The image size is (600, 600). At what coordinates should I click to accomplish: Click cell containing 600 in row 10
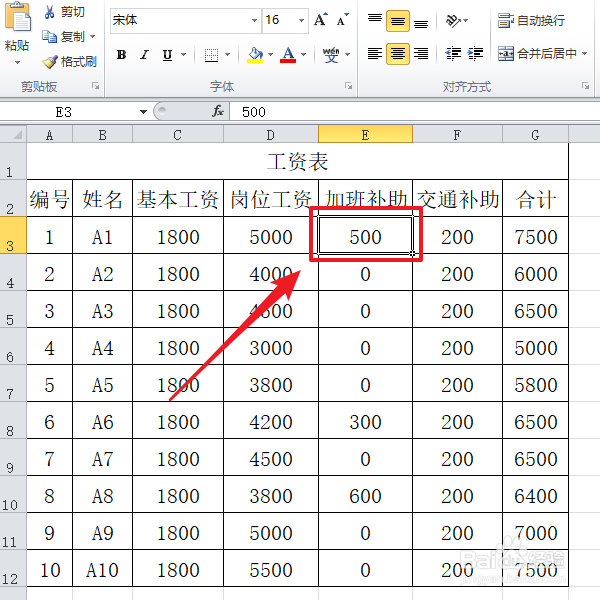pos(365,495)
